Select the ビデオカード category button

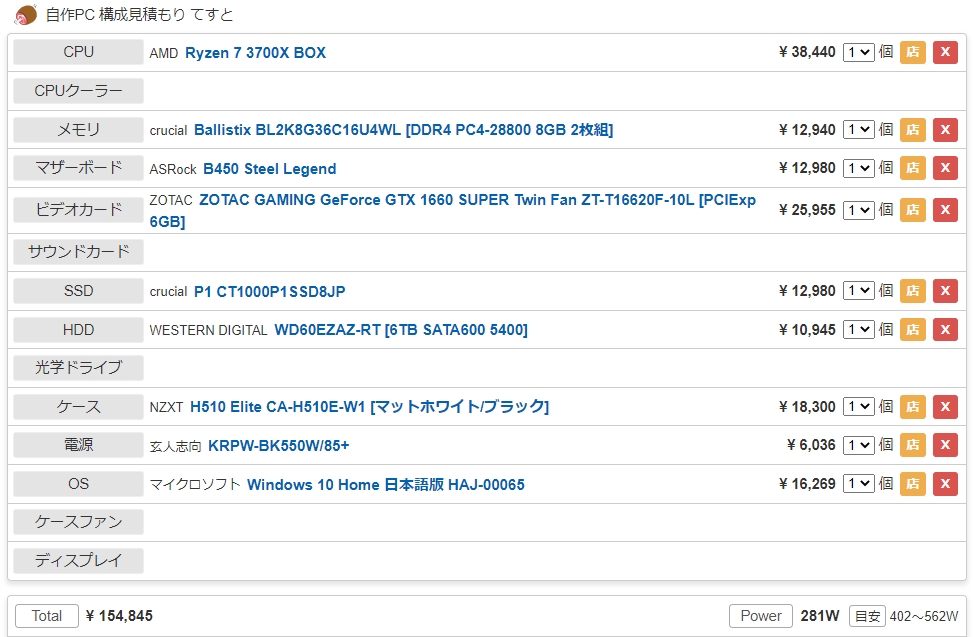pos(78,210)
